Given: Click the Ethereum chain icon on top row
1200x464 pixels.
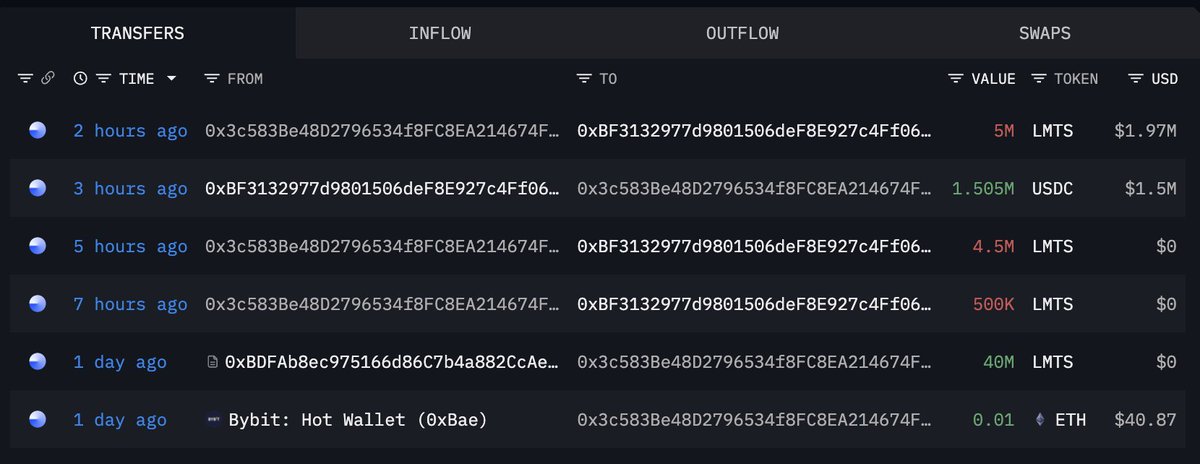Looking at the screenshot, I should (38, 130).
